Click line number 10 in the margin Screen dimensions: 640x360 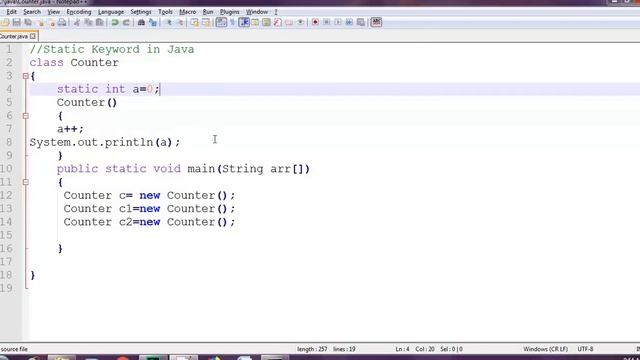click(x=6, y=169)
